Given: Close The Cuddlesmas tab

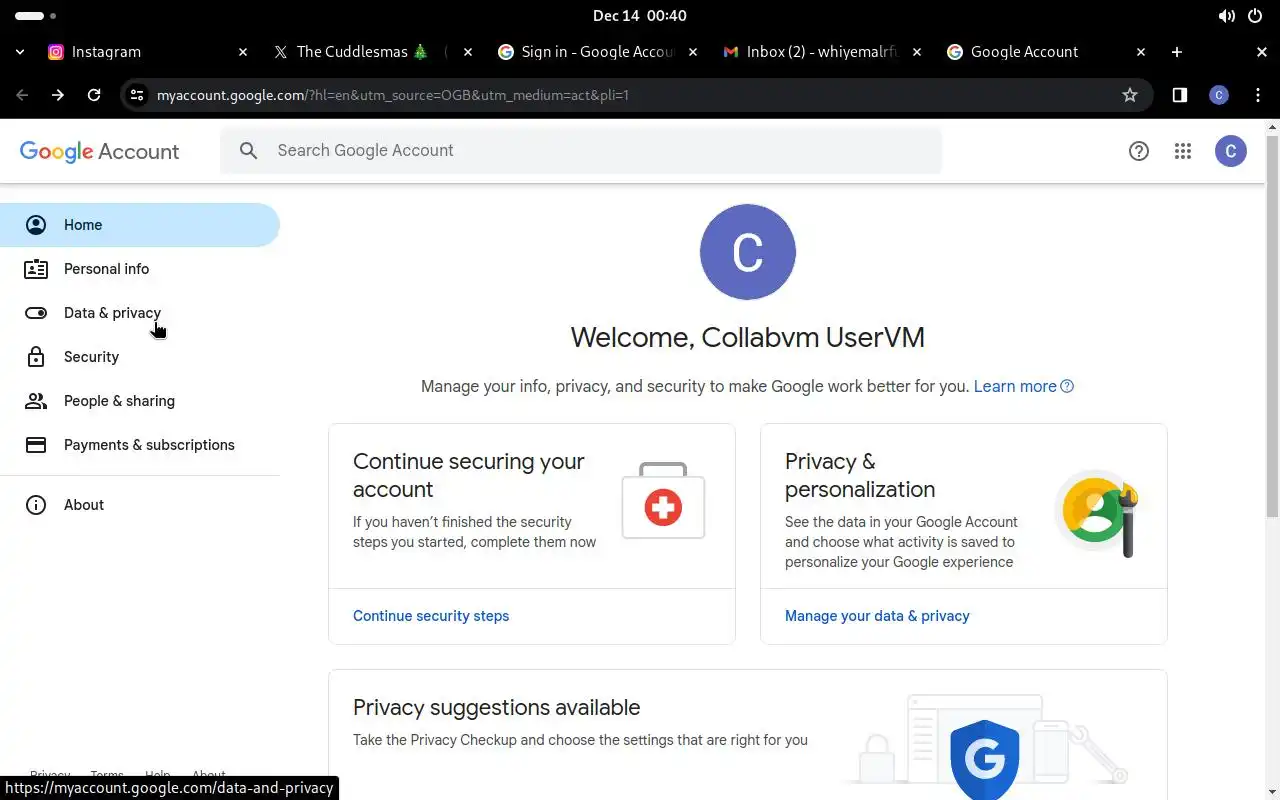Looking at the screenshot, I should click(467, 52).
